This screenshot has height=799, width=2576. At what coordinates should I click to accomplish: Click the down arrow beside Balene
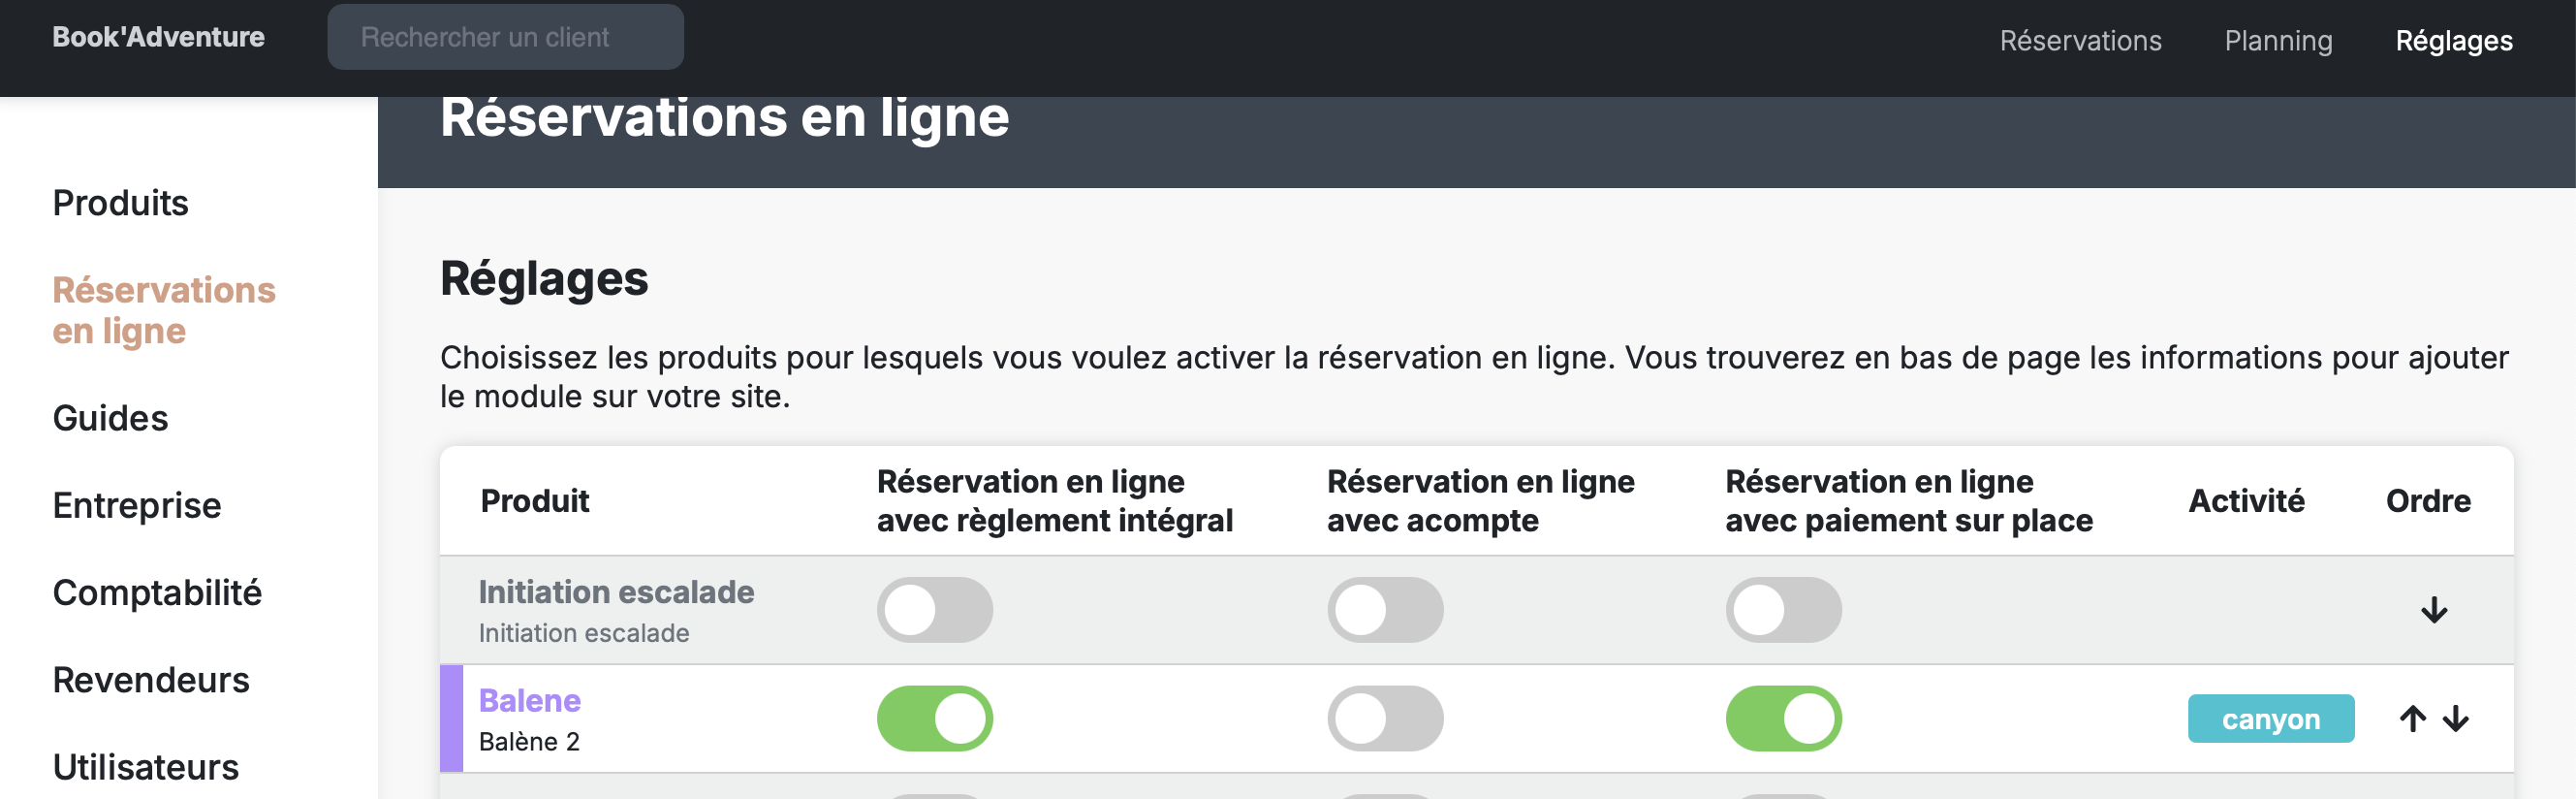(x=2455, y=718)
